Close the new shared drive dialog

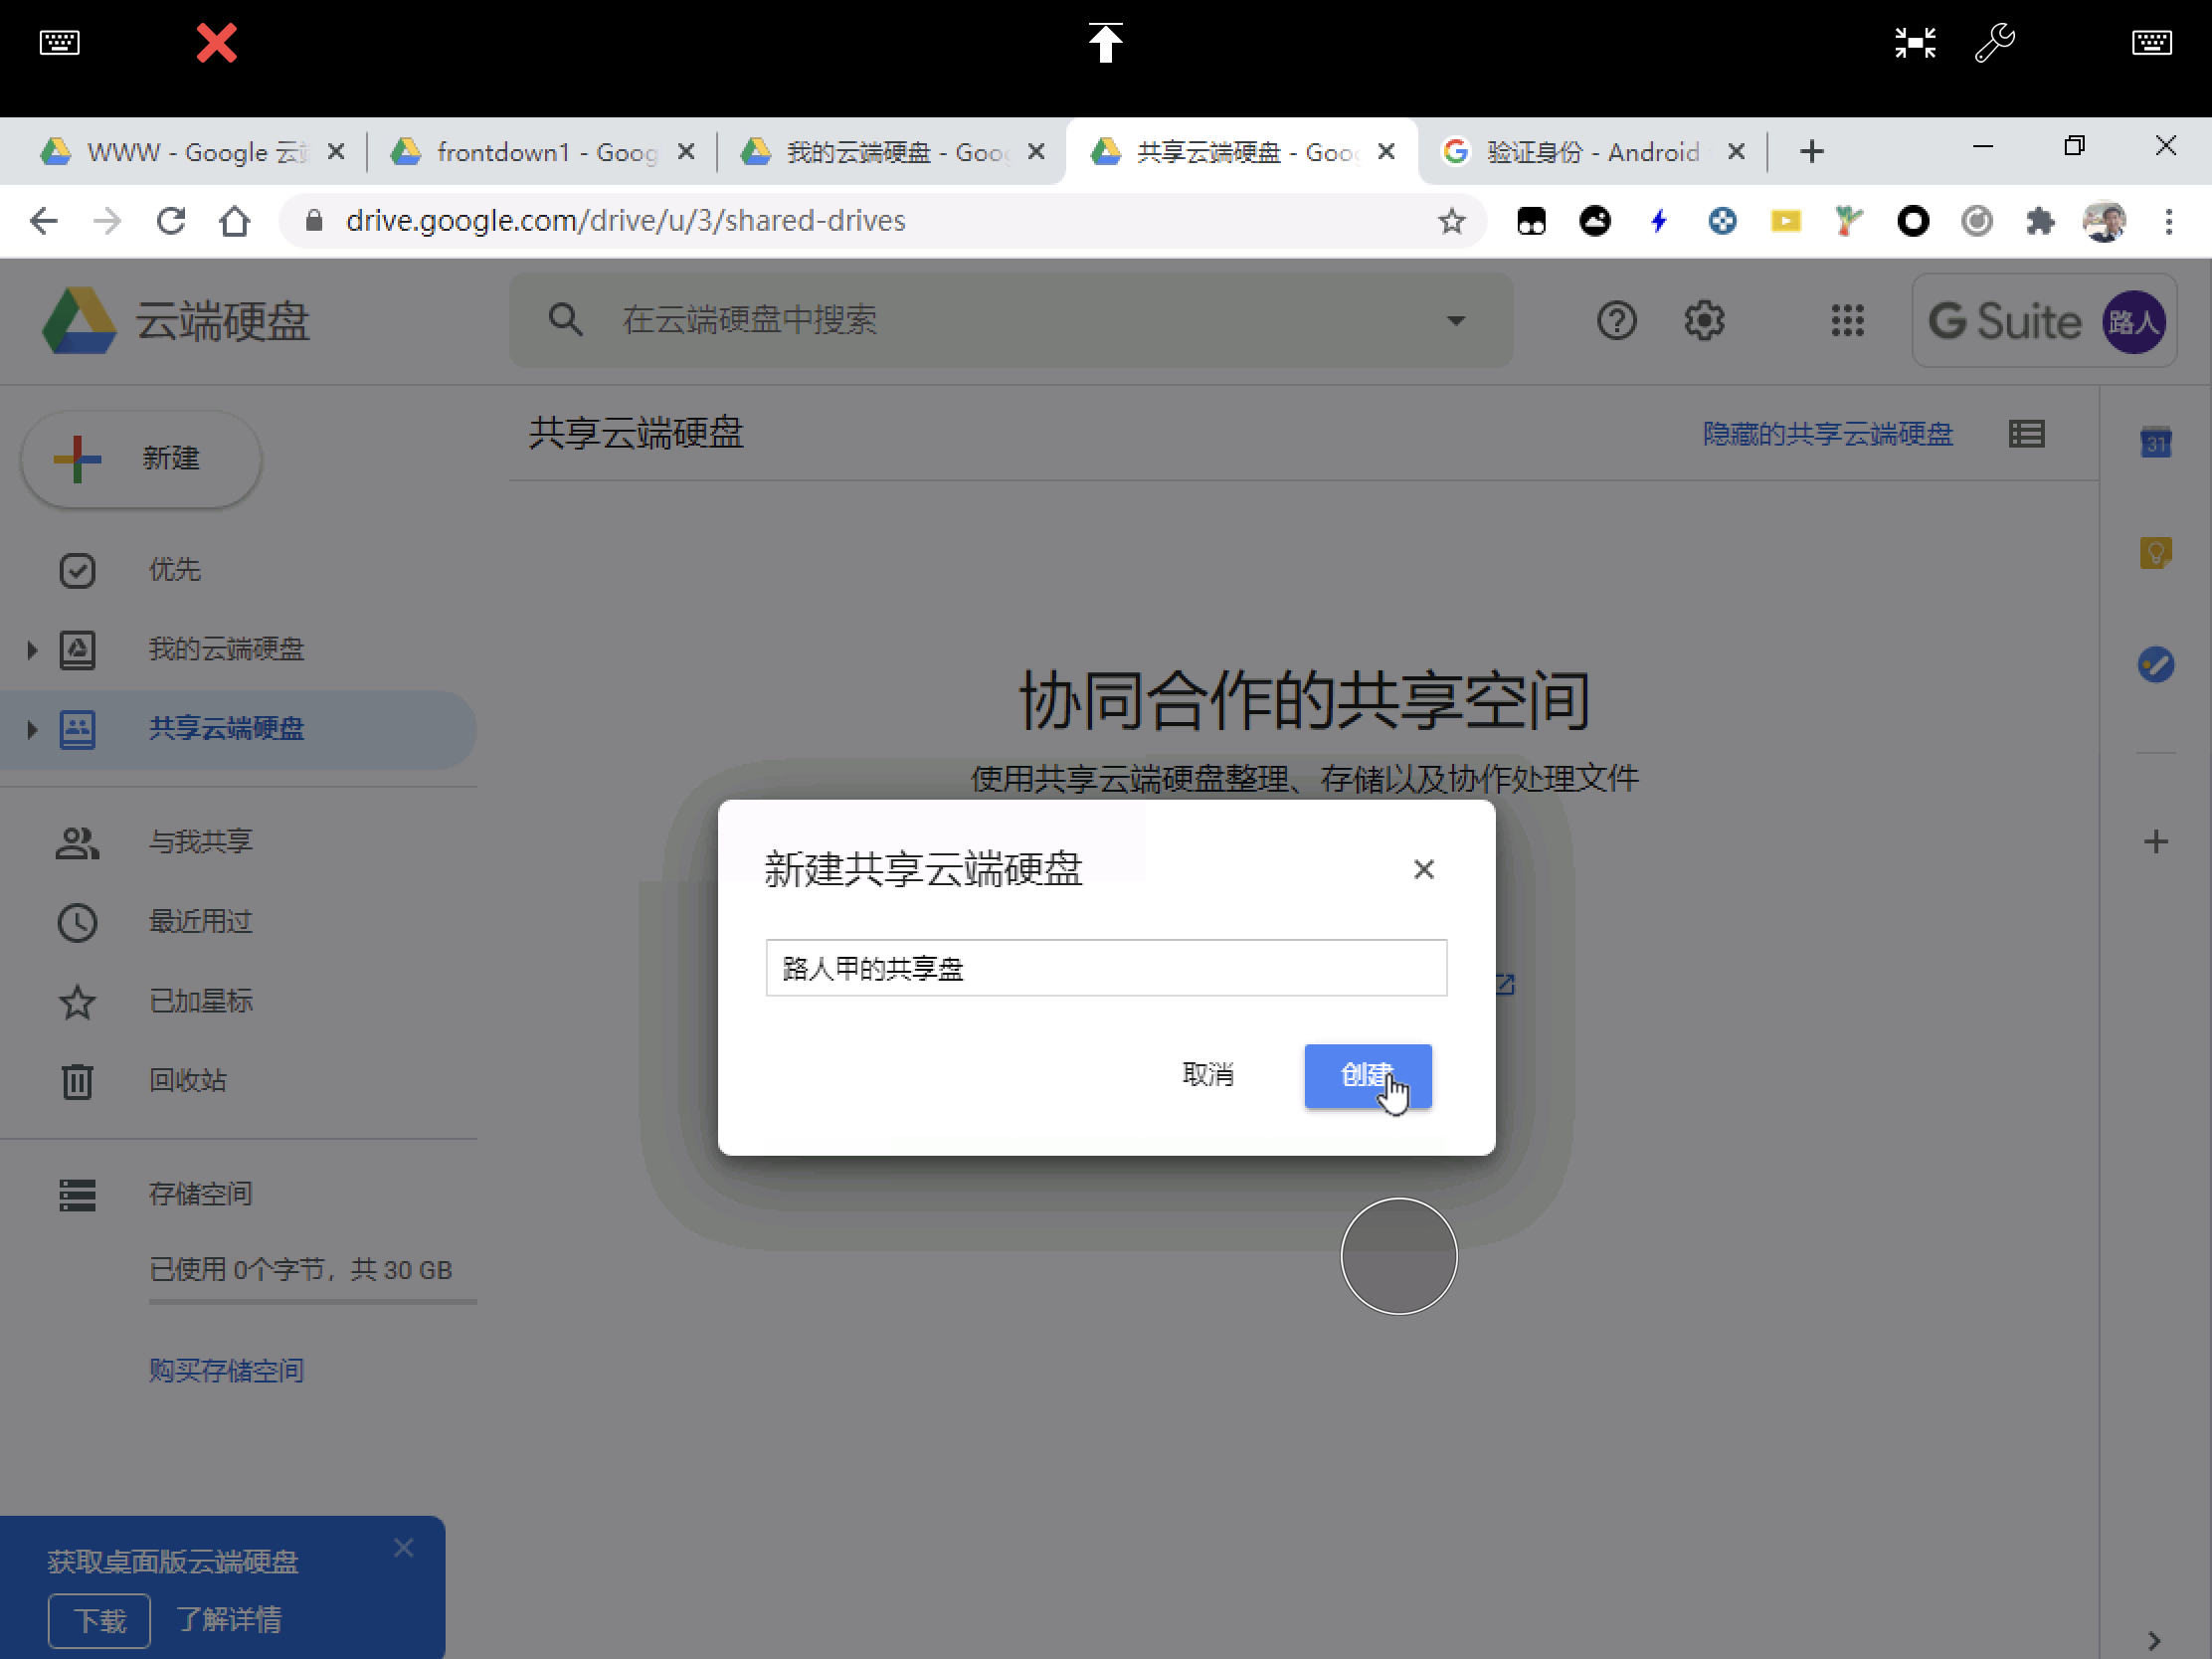coord(1423,869)
